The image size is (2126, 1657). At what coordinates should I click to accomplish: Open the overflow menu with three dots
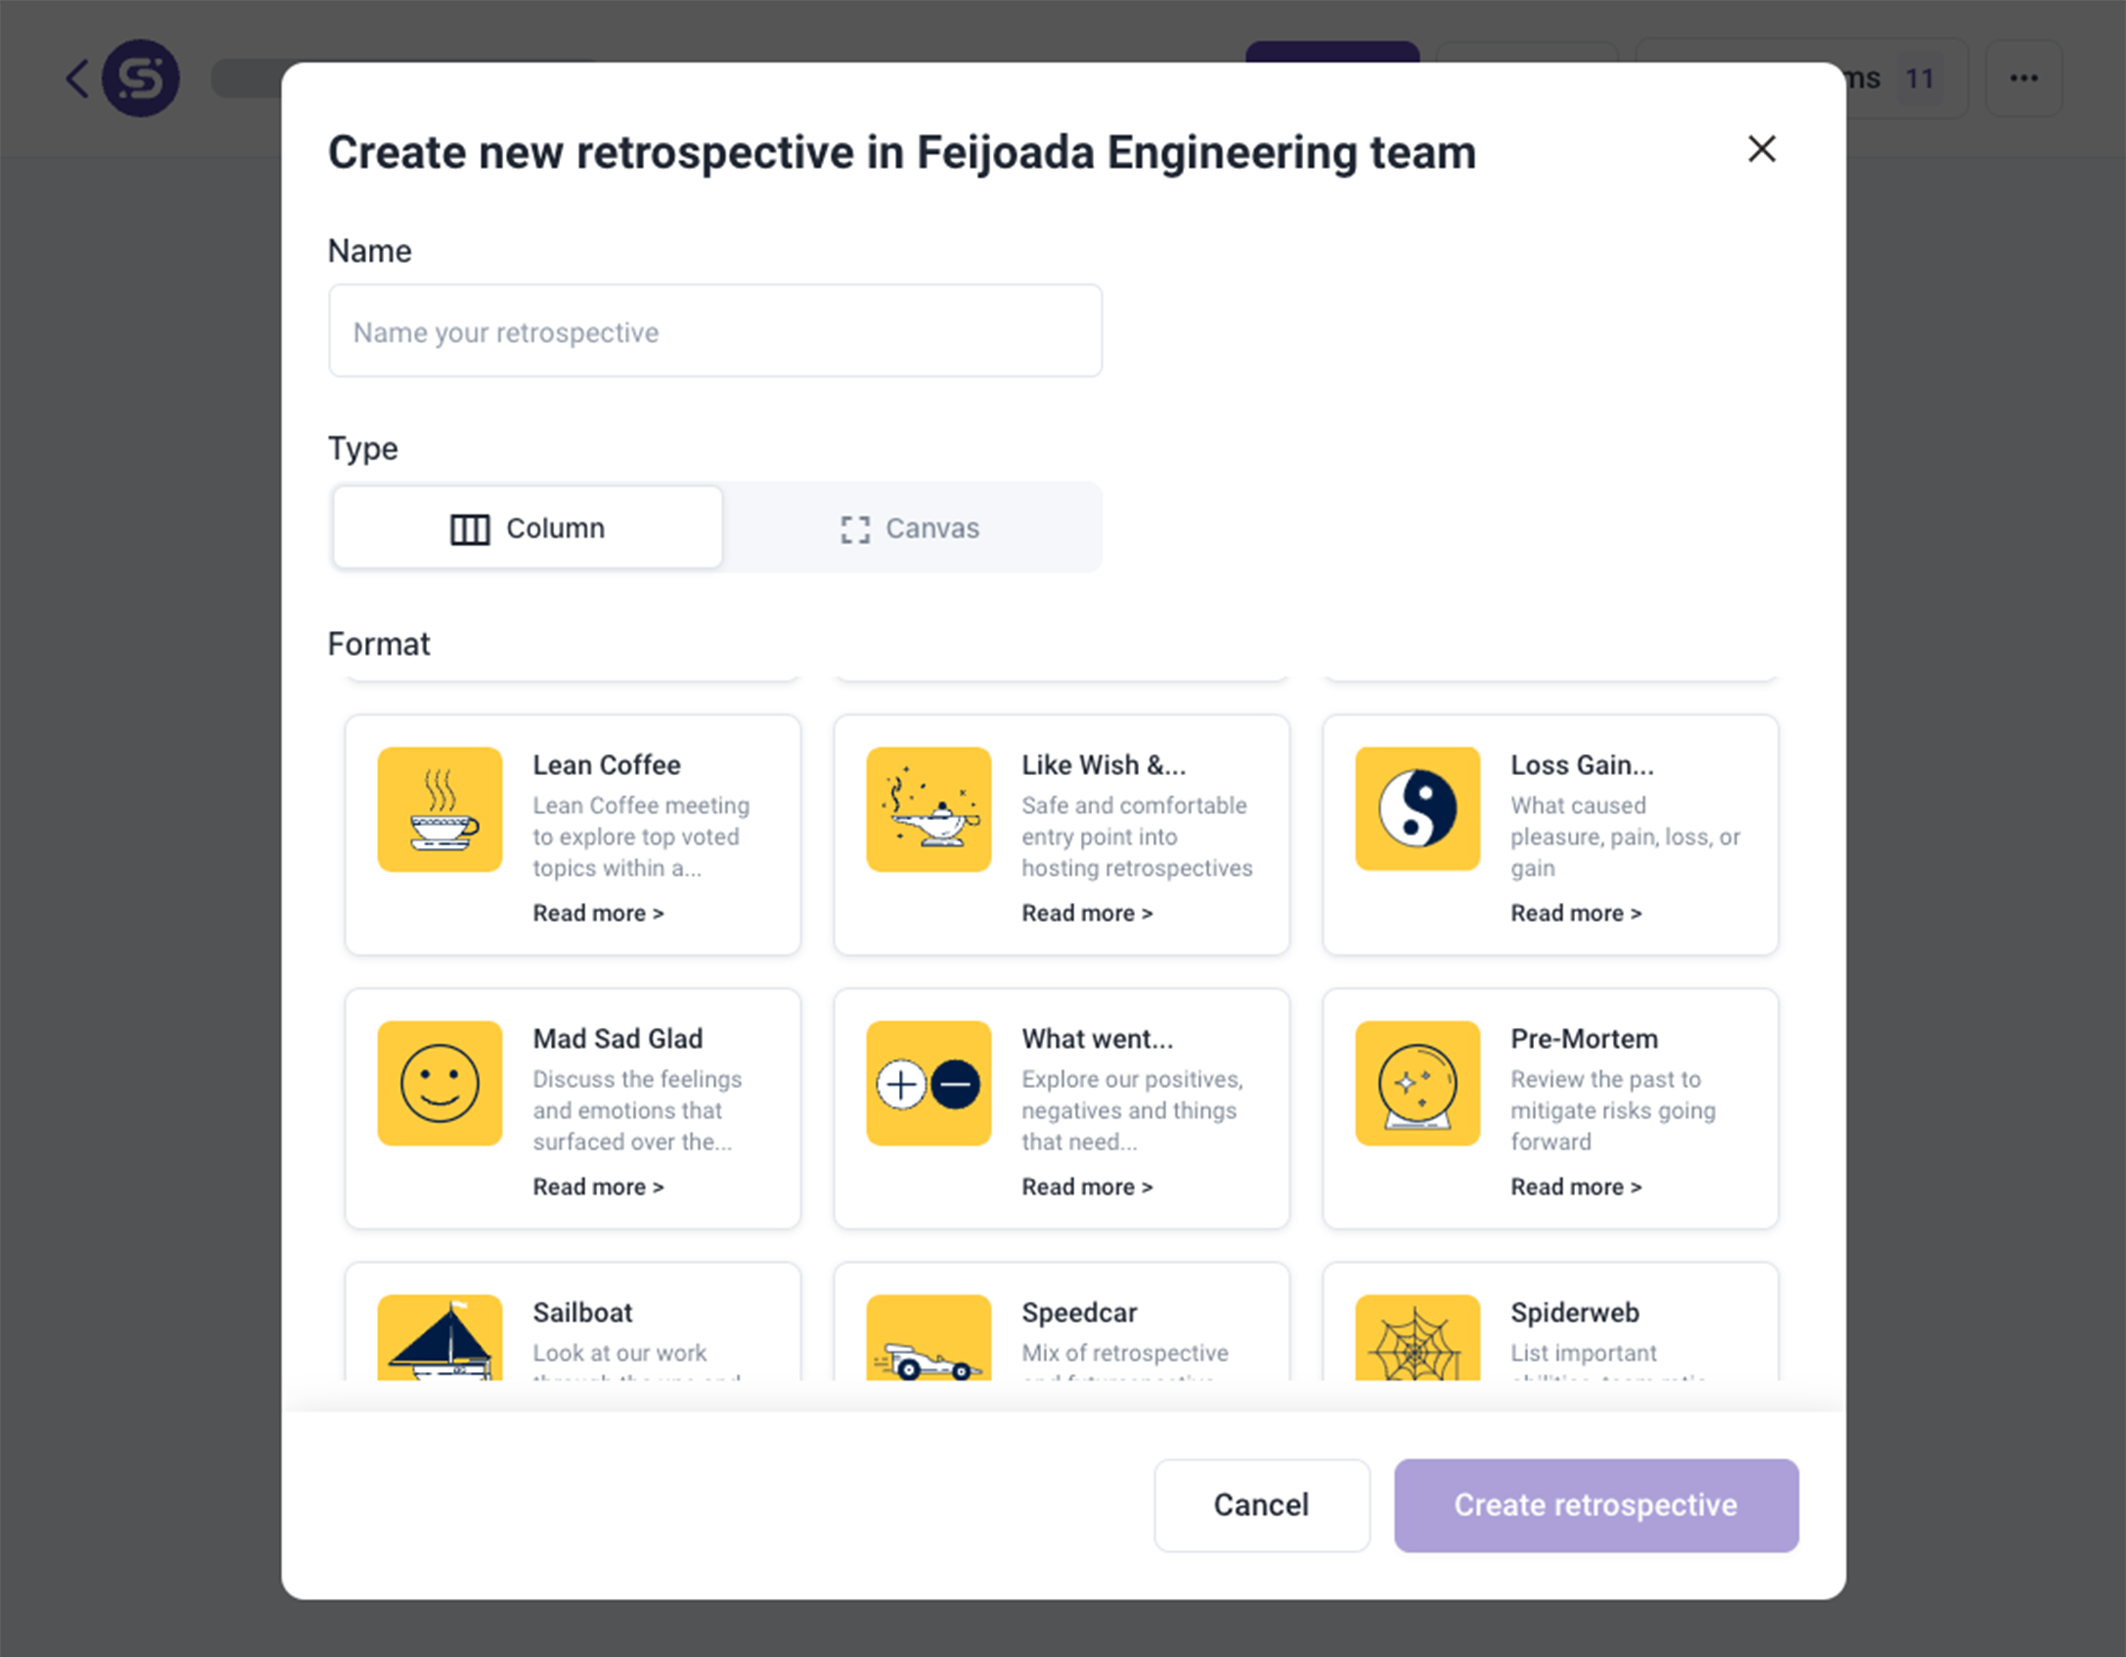[x=2023, y=77]
